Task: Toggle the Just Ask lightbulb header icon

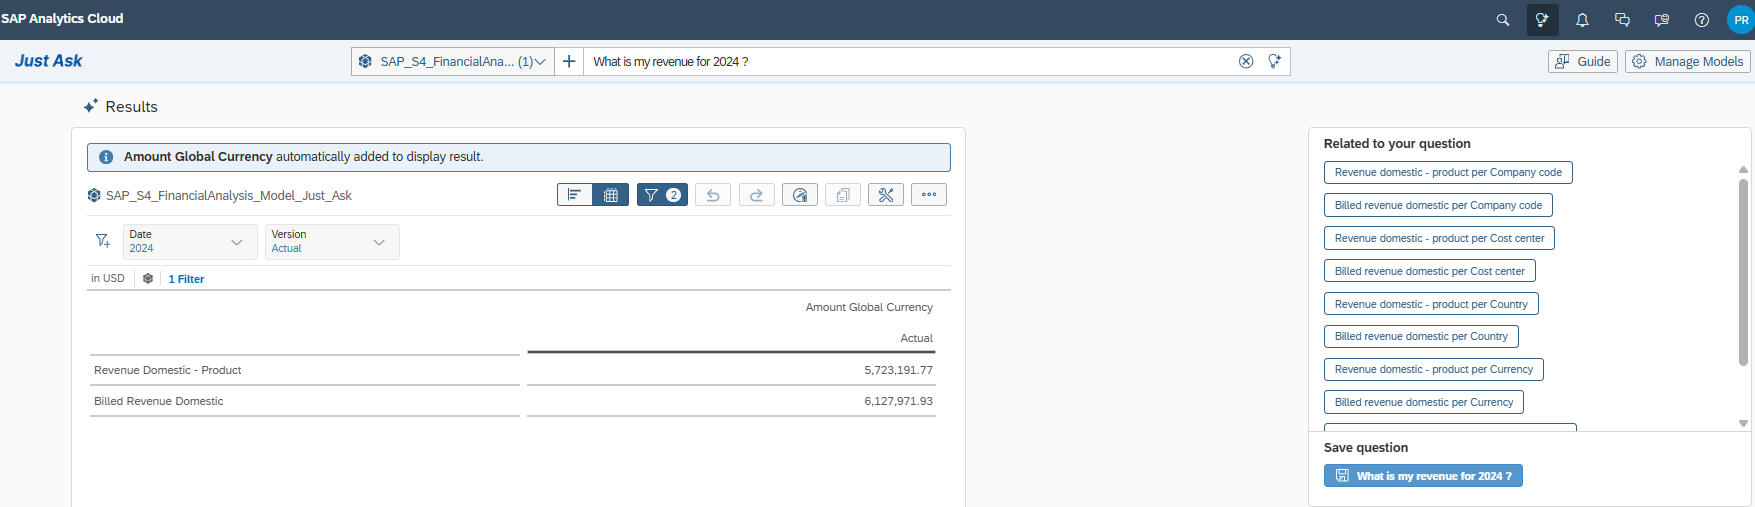Action: [x=1542, y=20]
